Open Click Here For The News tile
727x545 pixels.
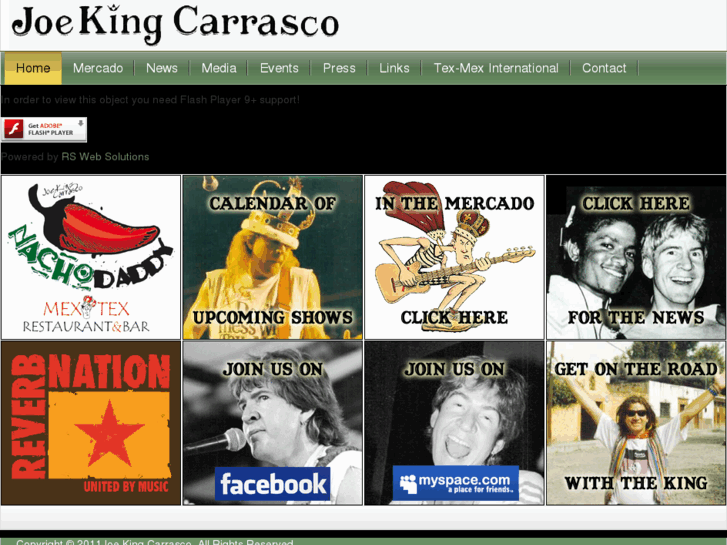pos(636,257)
